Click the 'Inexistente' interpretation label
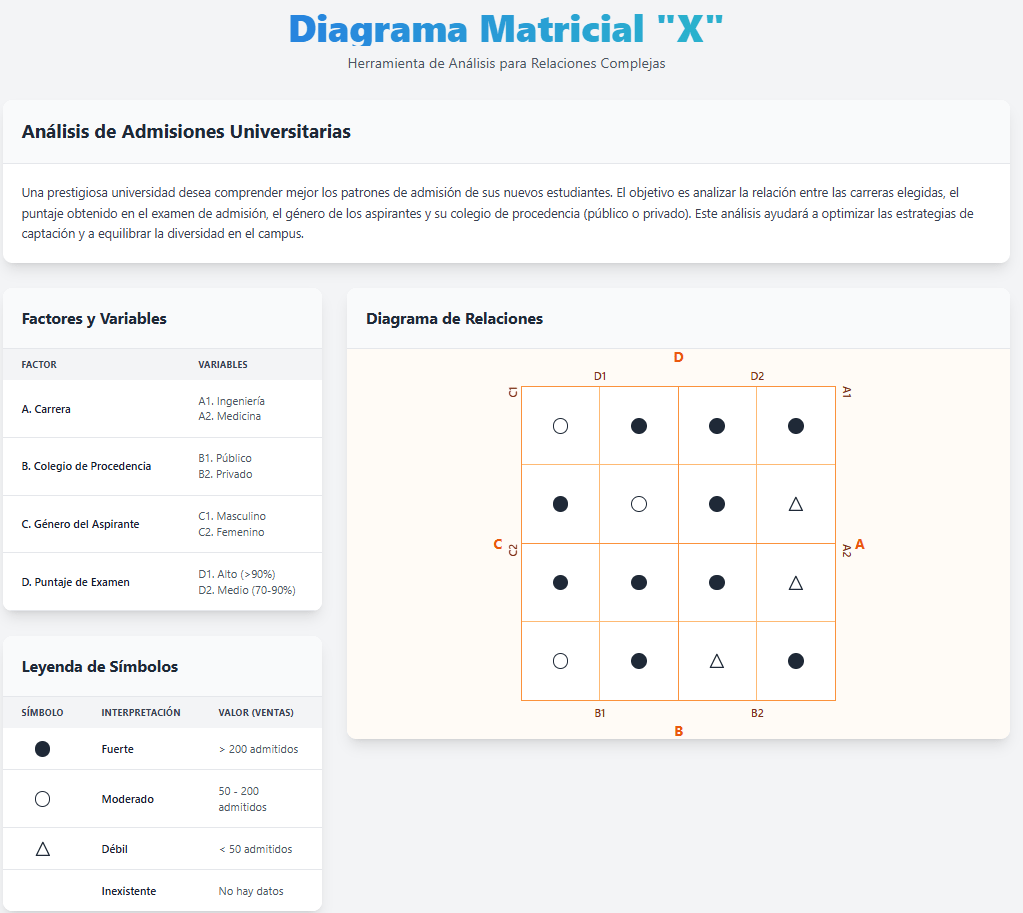Viewport: 1023px width, 913px height. tap(129, 891)
